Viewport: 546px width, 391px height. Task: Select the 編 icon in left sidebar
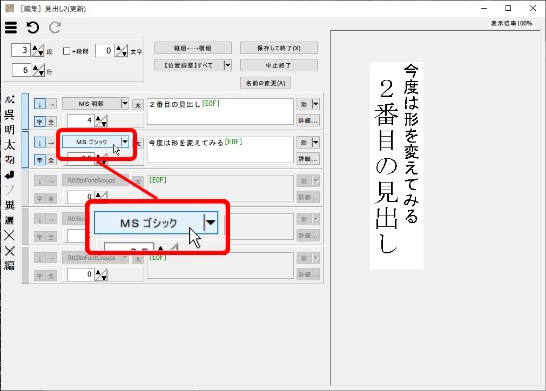pos(9,266)
